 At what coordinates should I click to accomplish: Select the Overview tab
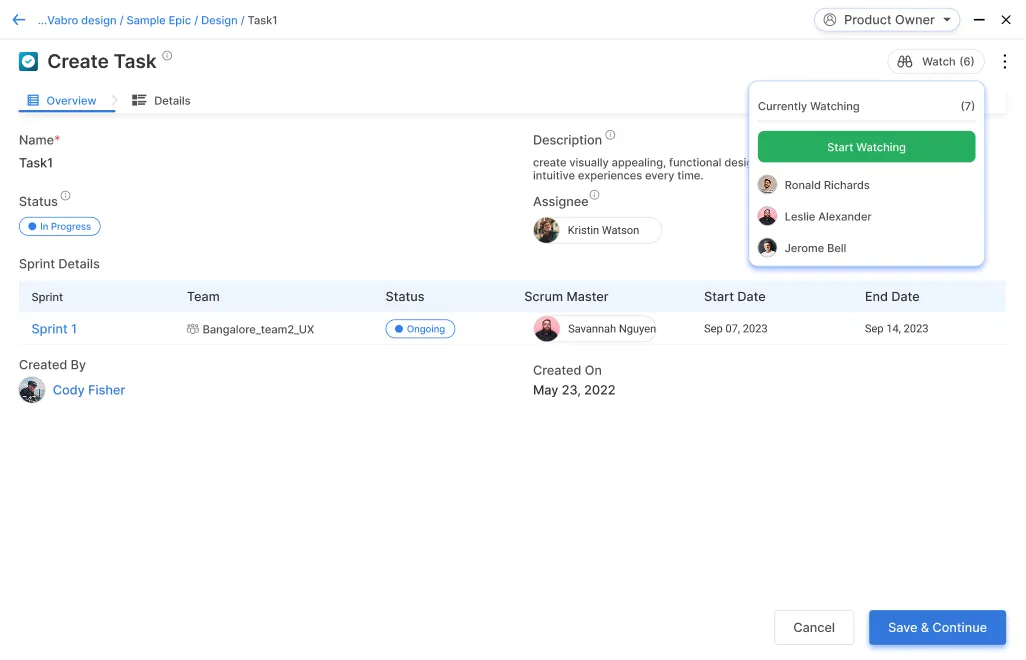[x=62, y=101]
